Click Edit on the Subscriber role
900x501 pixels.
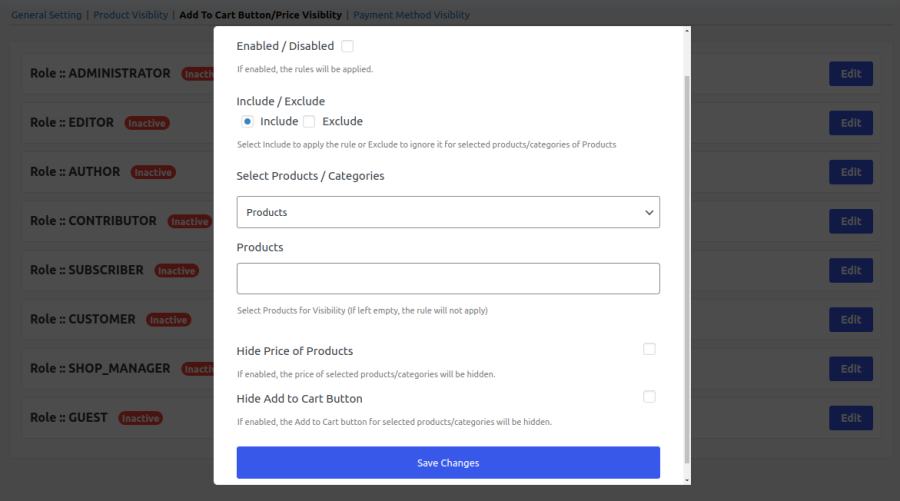[x=850, y=270]
